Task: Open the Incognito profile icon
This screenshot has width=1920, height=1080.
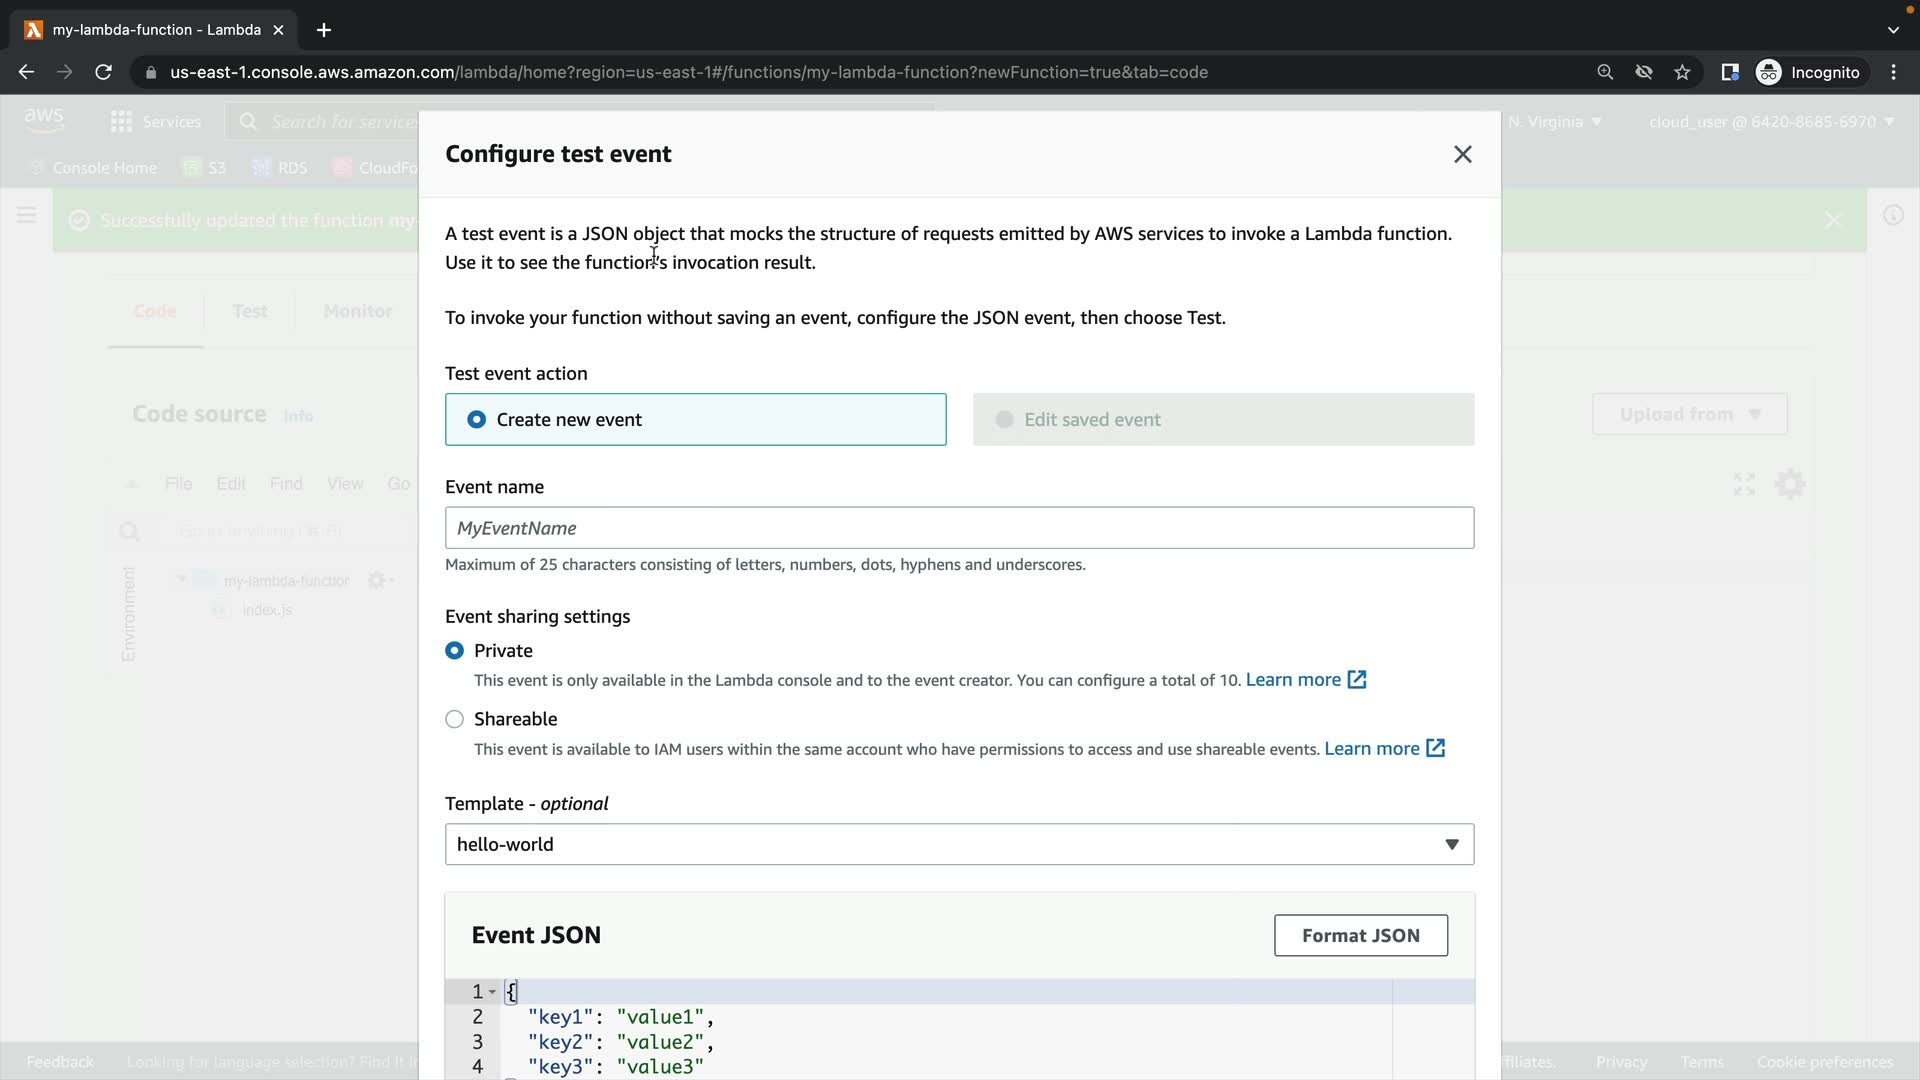Action: [x=1768, y=72]
